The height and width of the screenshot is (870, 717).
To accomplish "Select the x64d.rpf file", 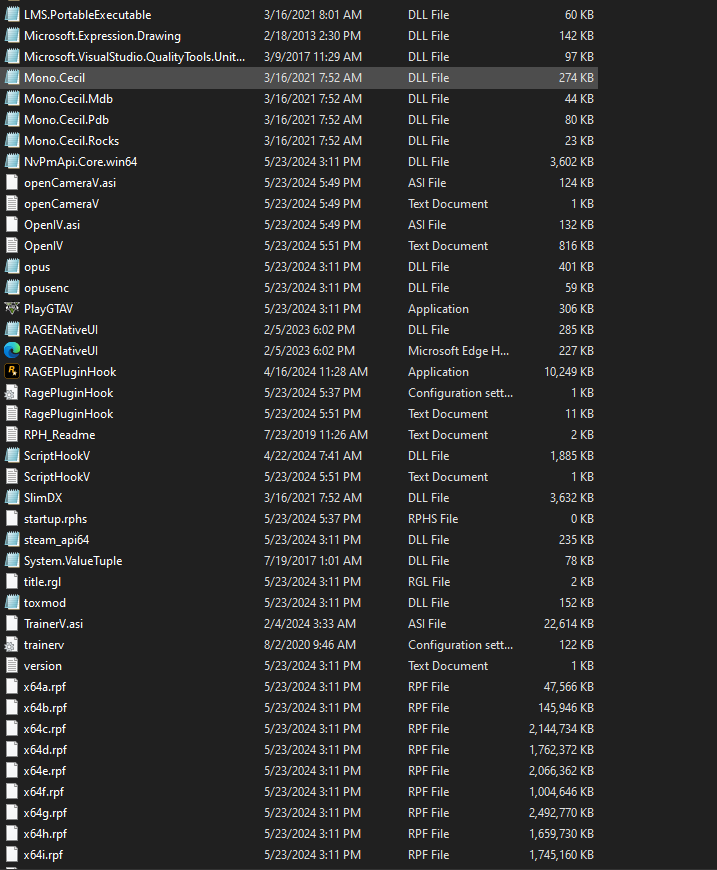I will pos(45,750).
